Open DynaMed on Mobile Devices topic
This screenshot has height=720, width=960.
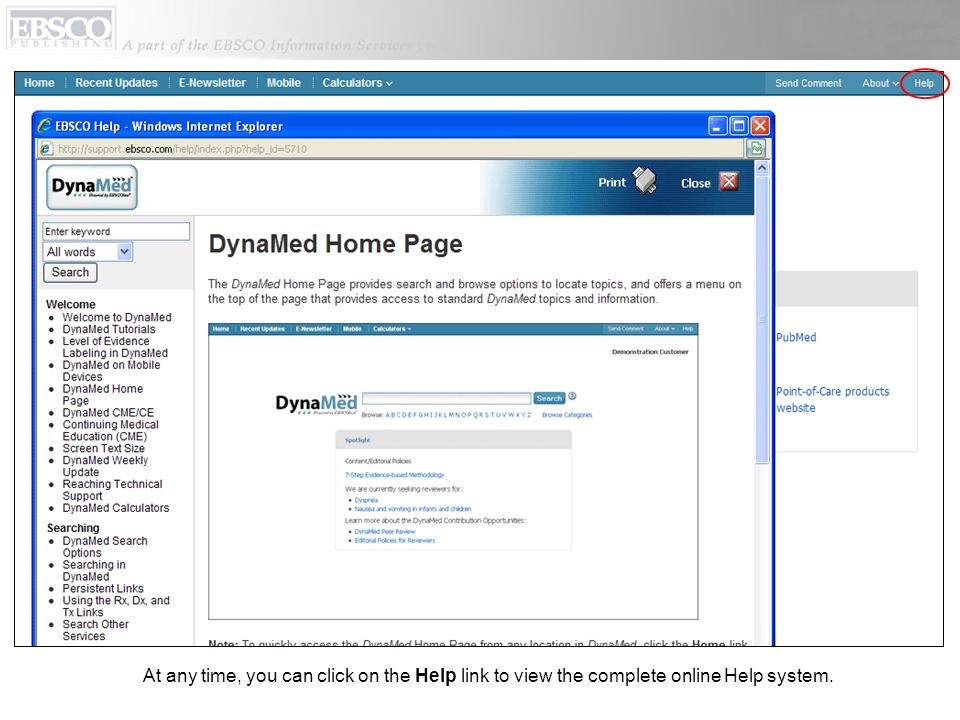111,371
